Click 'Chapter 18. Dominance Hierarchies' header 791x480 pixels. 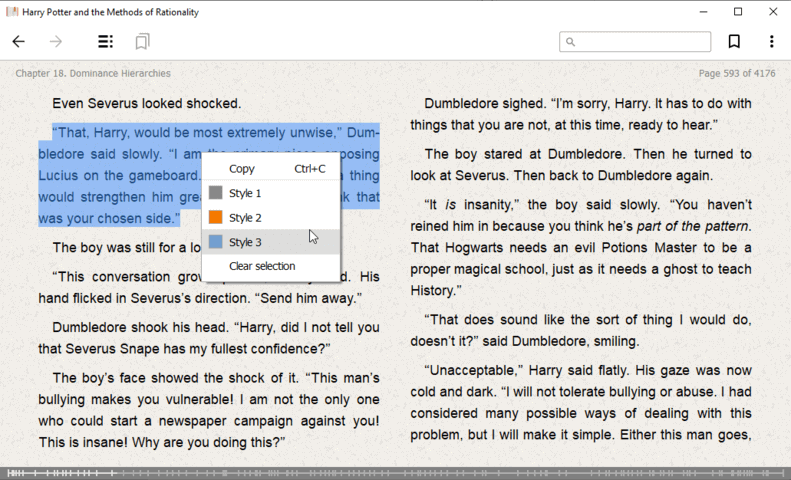point(93,74)
